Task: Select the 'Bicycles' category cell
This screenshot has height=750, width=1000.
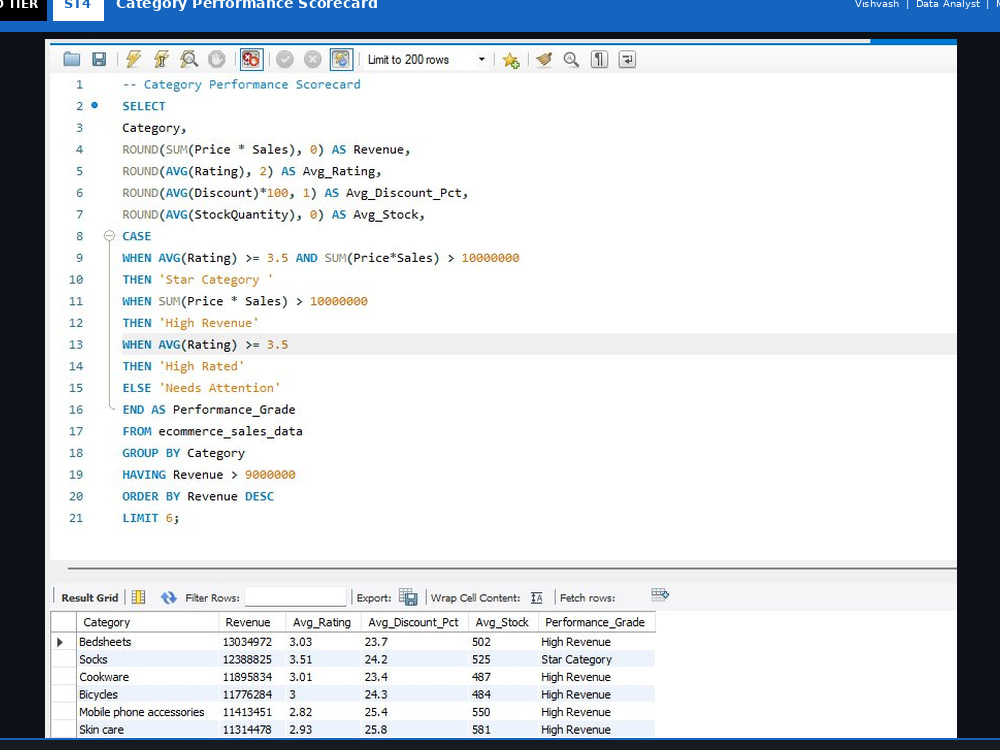Action: click(x=147, y=695)
